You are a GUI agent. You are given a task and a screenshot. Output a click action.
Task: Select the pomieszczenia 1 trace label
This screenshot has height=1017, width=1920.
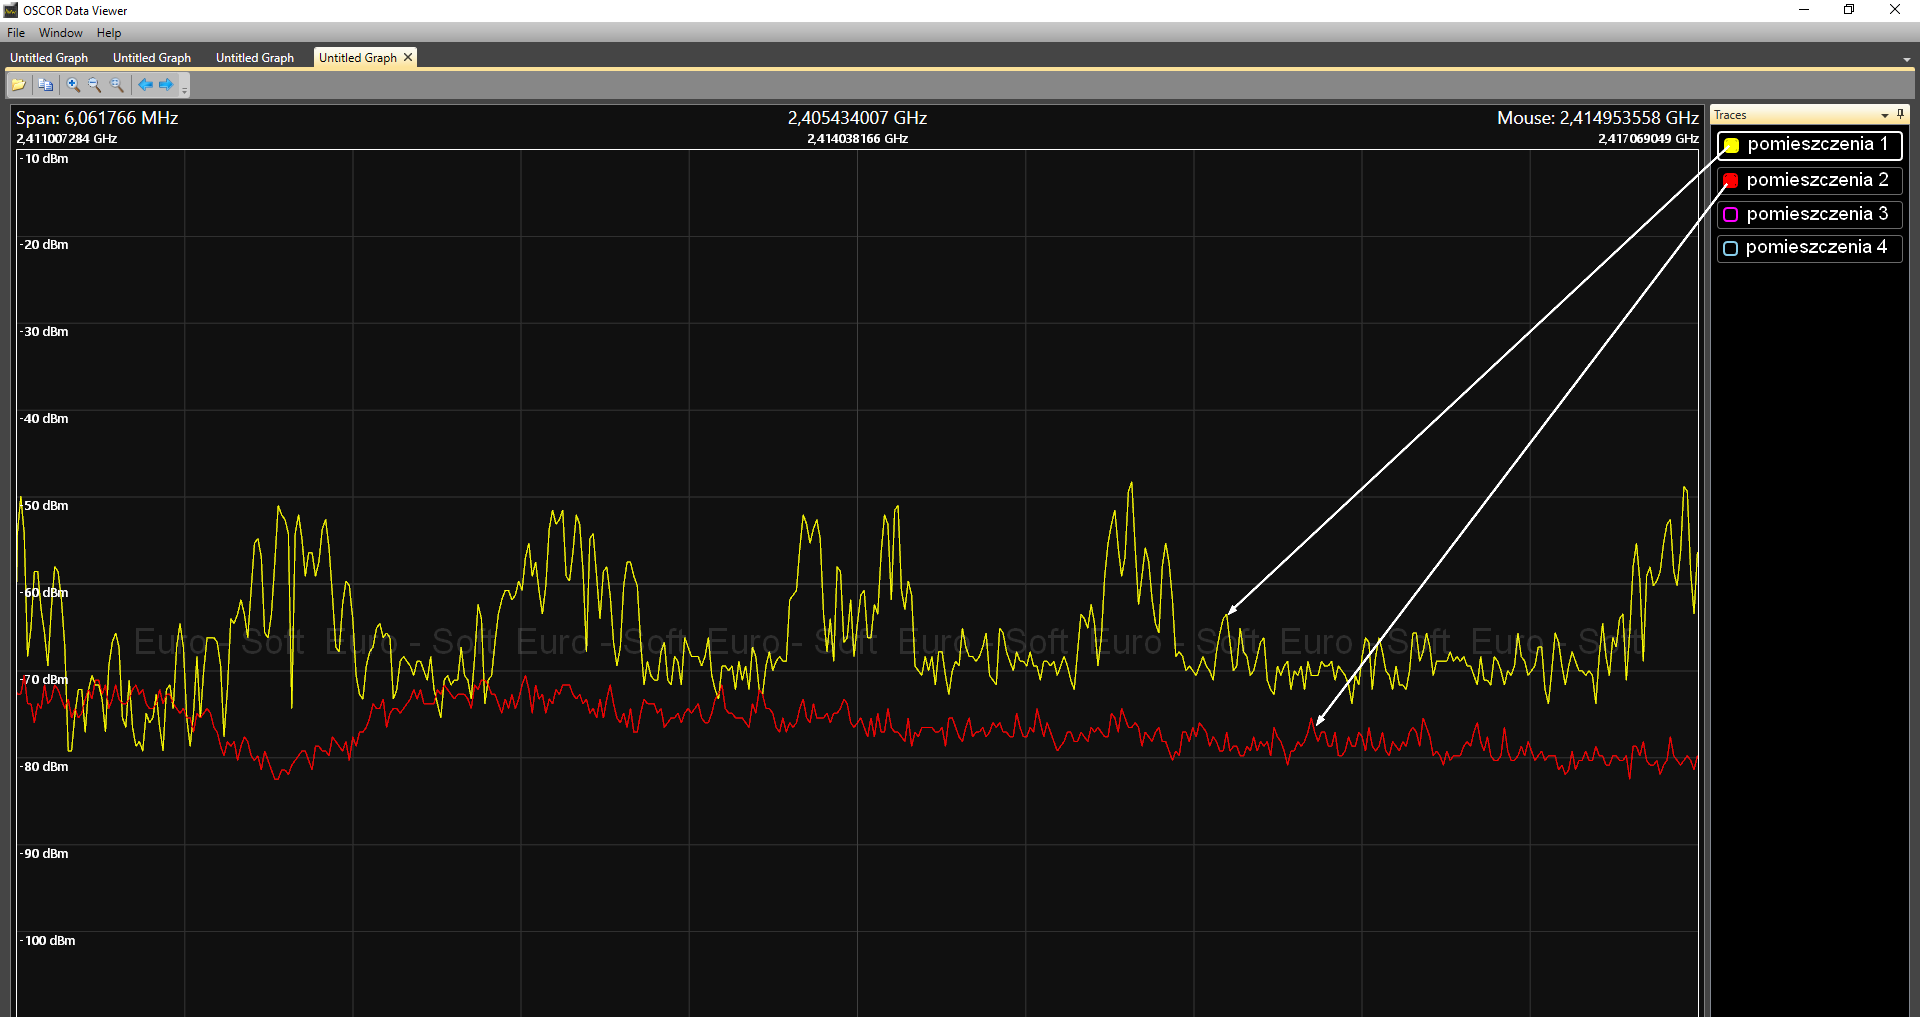click(x=1816, y=144)
